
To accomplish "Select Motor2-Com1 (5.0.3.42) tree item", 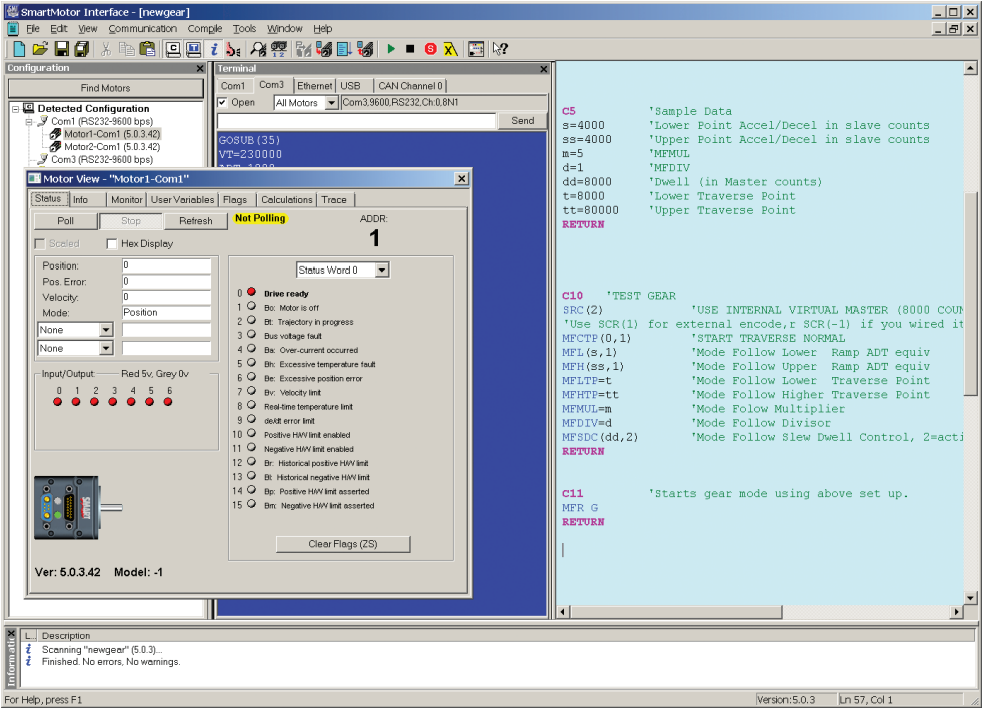I will coord(112,147).
